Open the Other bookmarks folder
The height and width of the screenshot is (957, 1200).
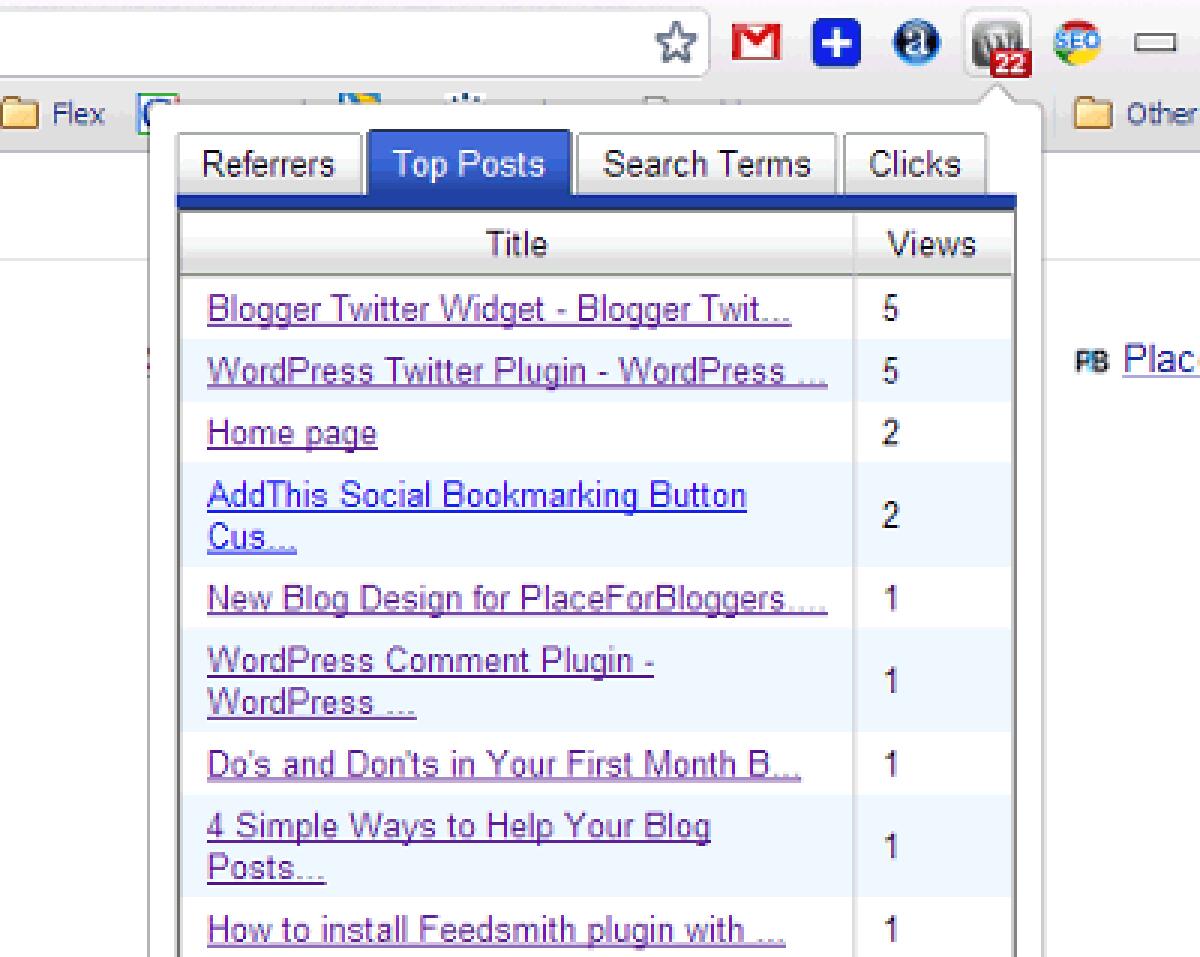[1137, 114]
